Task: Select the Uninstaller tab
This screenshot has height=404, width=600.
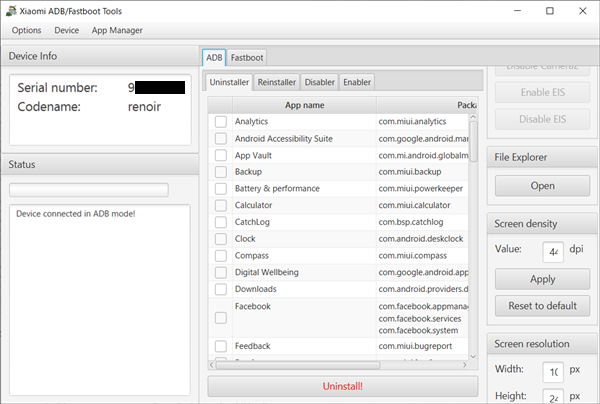Action: click(229, 82)
